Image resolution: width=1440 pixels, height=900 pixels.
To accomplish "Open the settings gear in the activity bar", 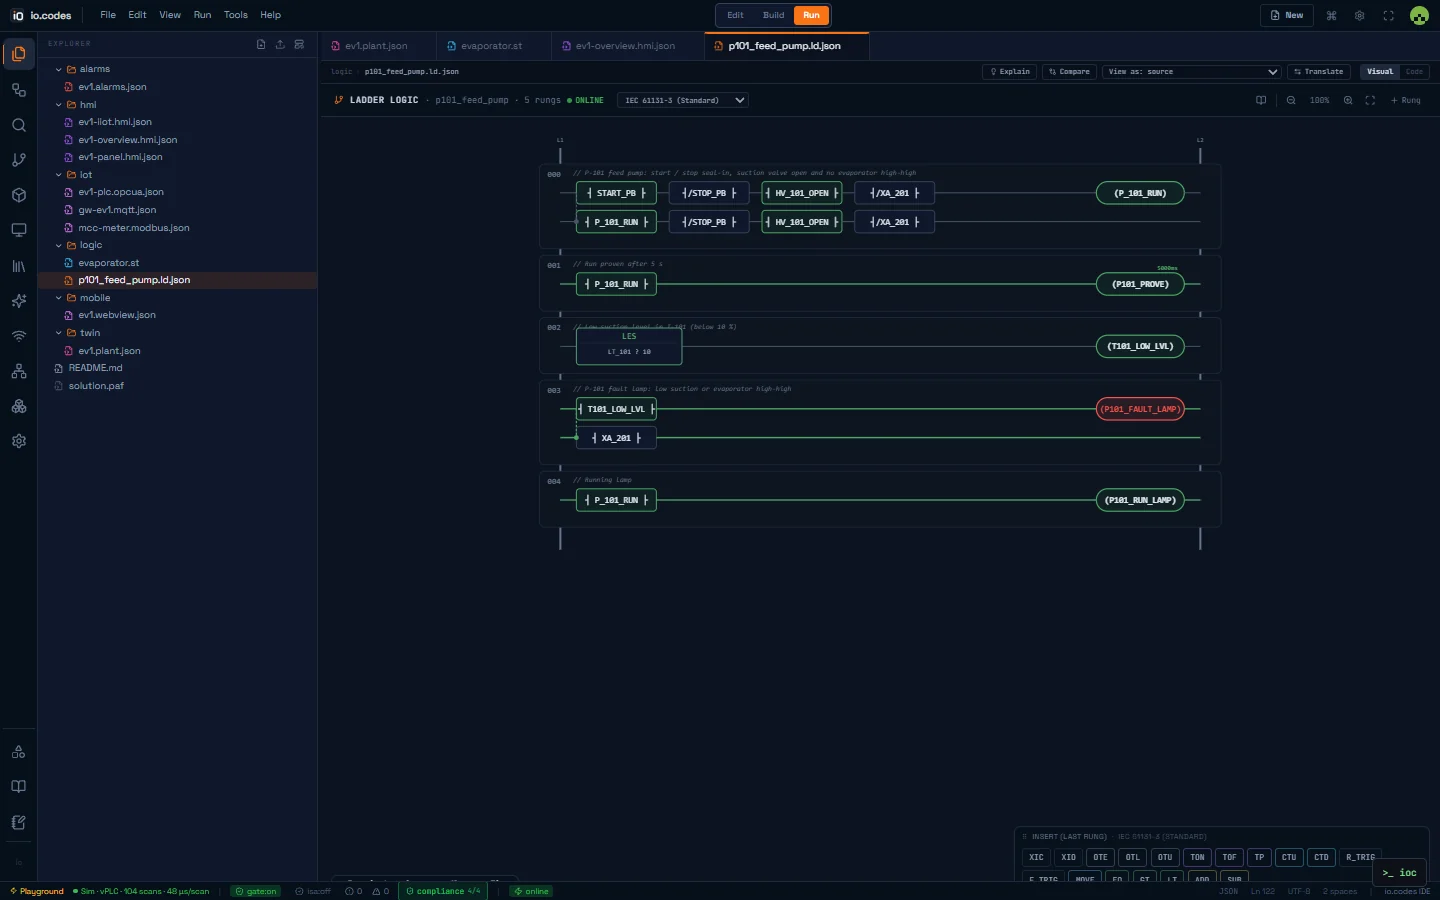I will pyautogui.click(x=18, y=441).
